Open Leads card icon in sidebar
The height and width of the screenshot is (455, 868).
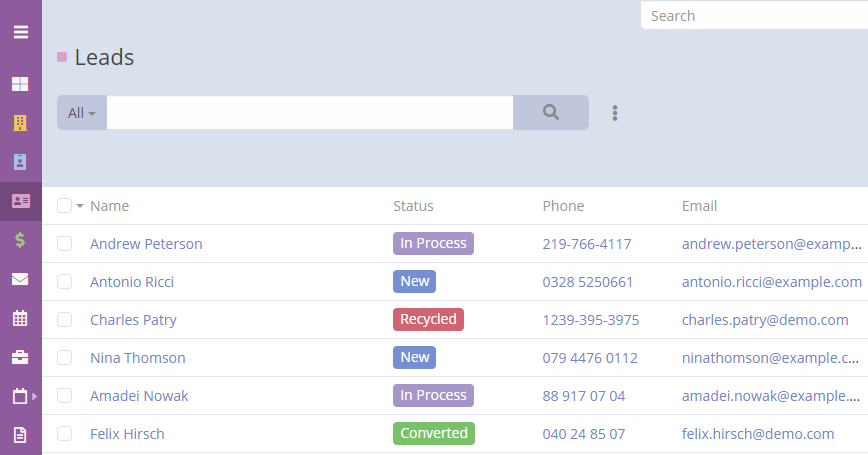tap(20, 201)
